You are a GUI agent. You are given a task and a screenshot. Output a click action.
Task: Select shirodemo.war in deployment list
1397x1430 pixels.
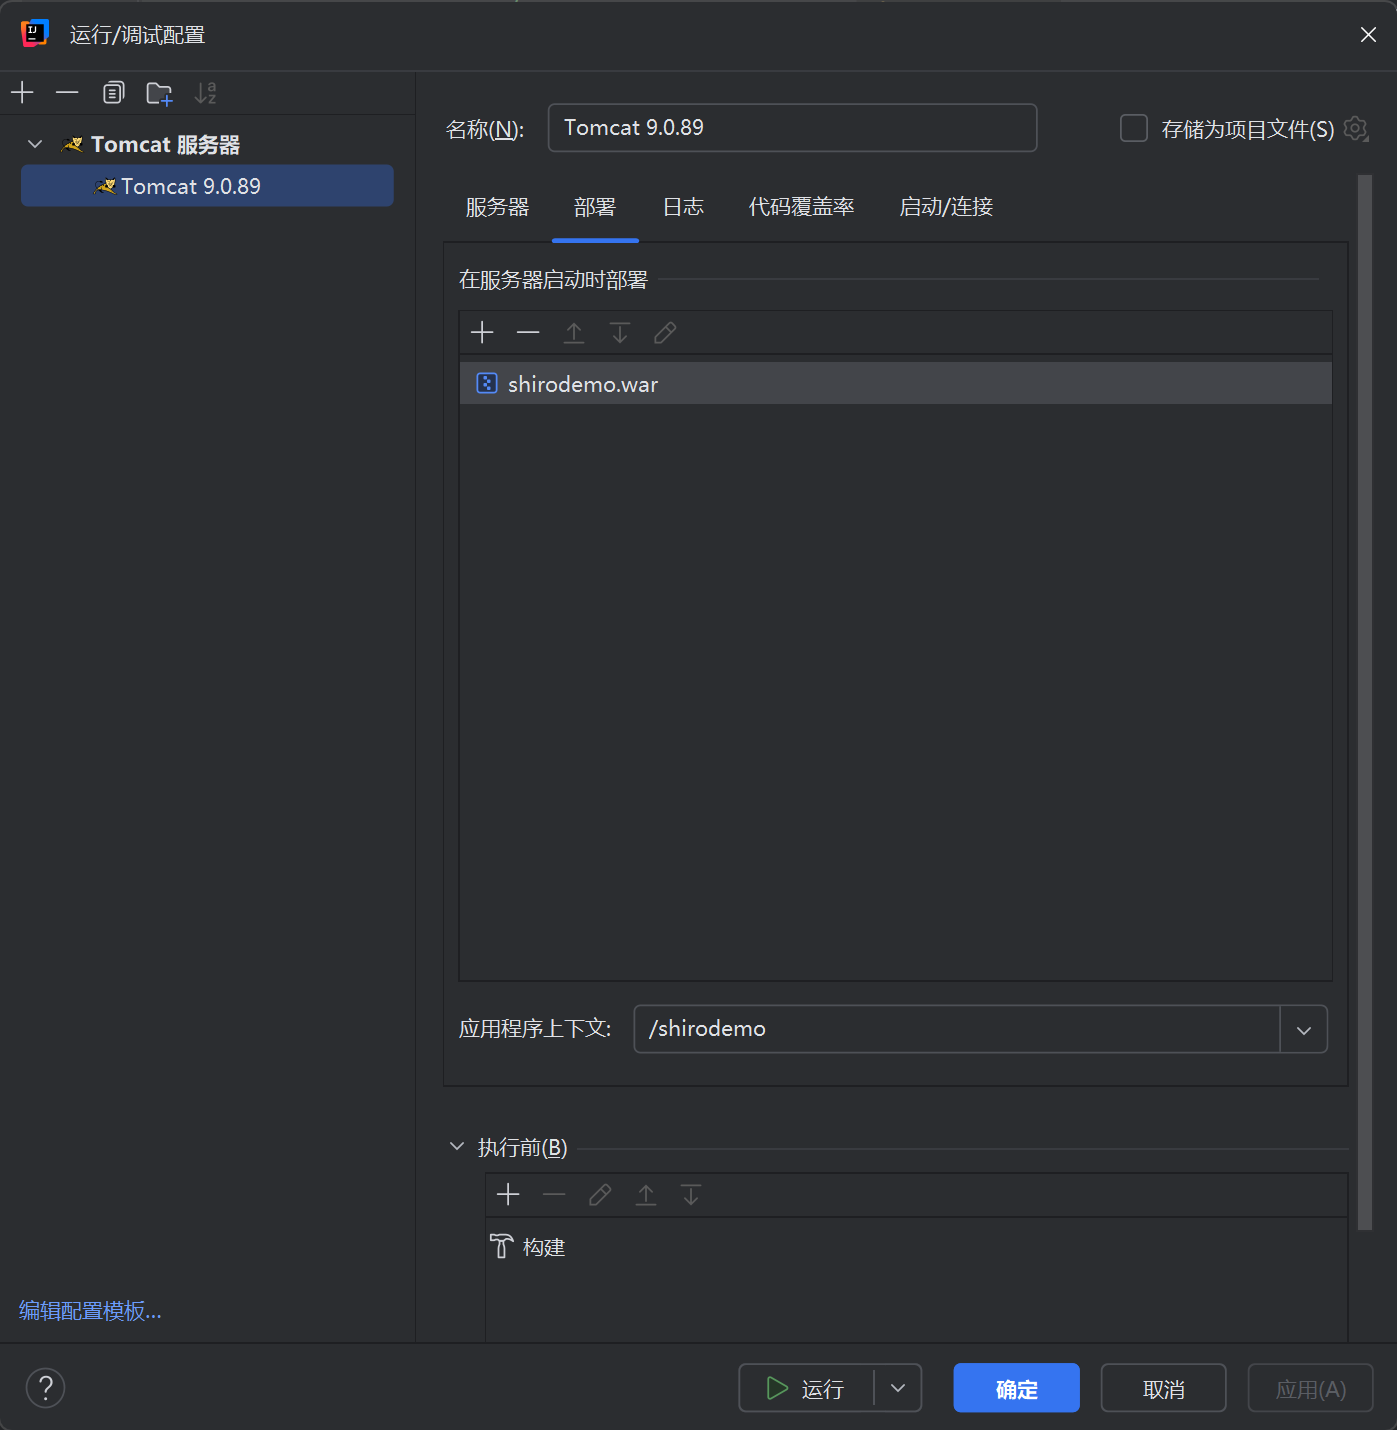click(895, 384)
